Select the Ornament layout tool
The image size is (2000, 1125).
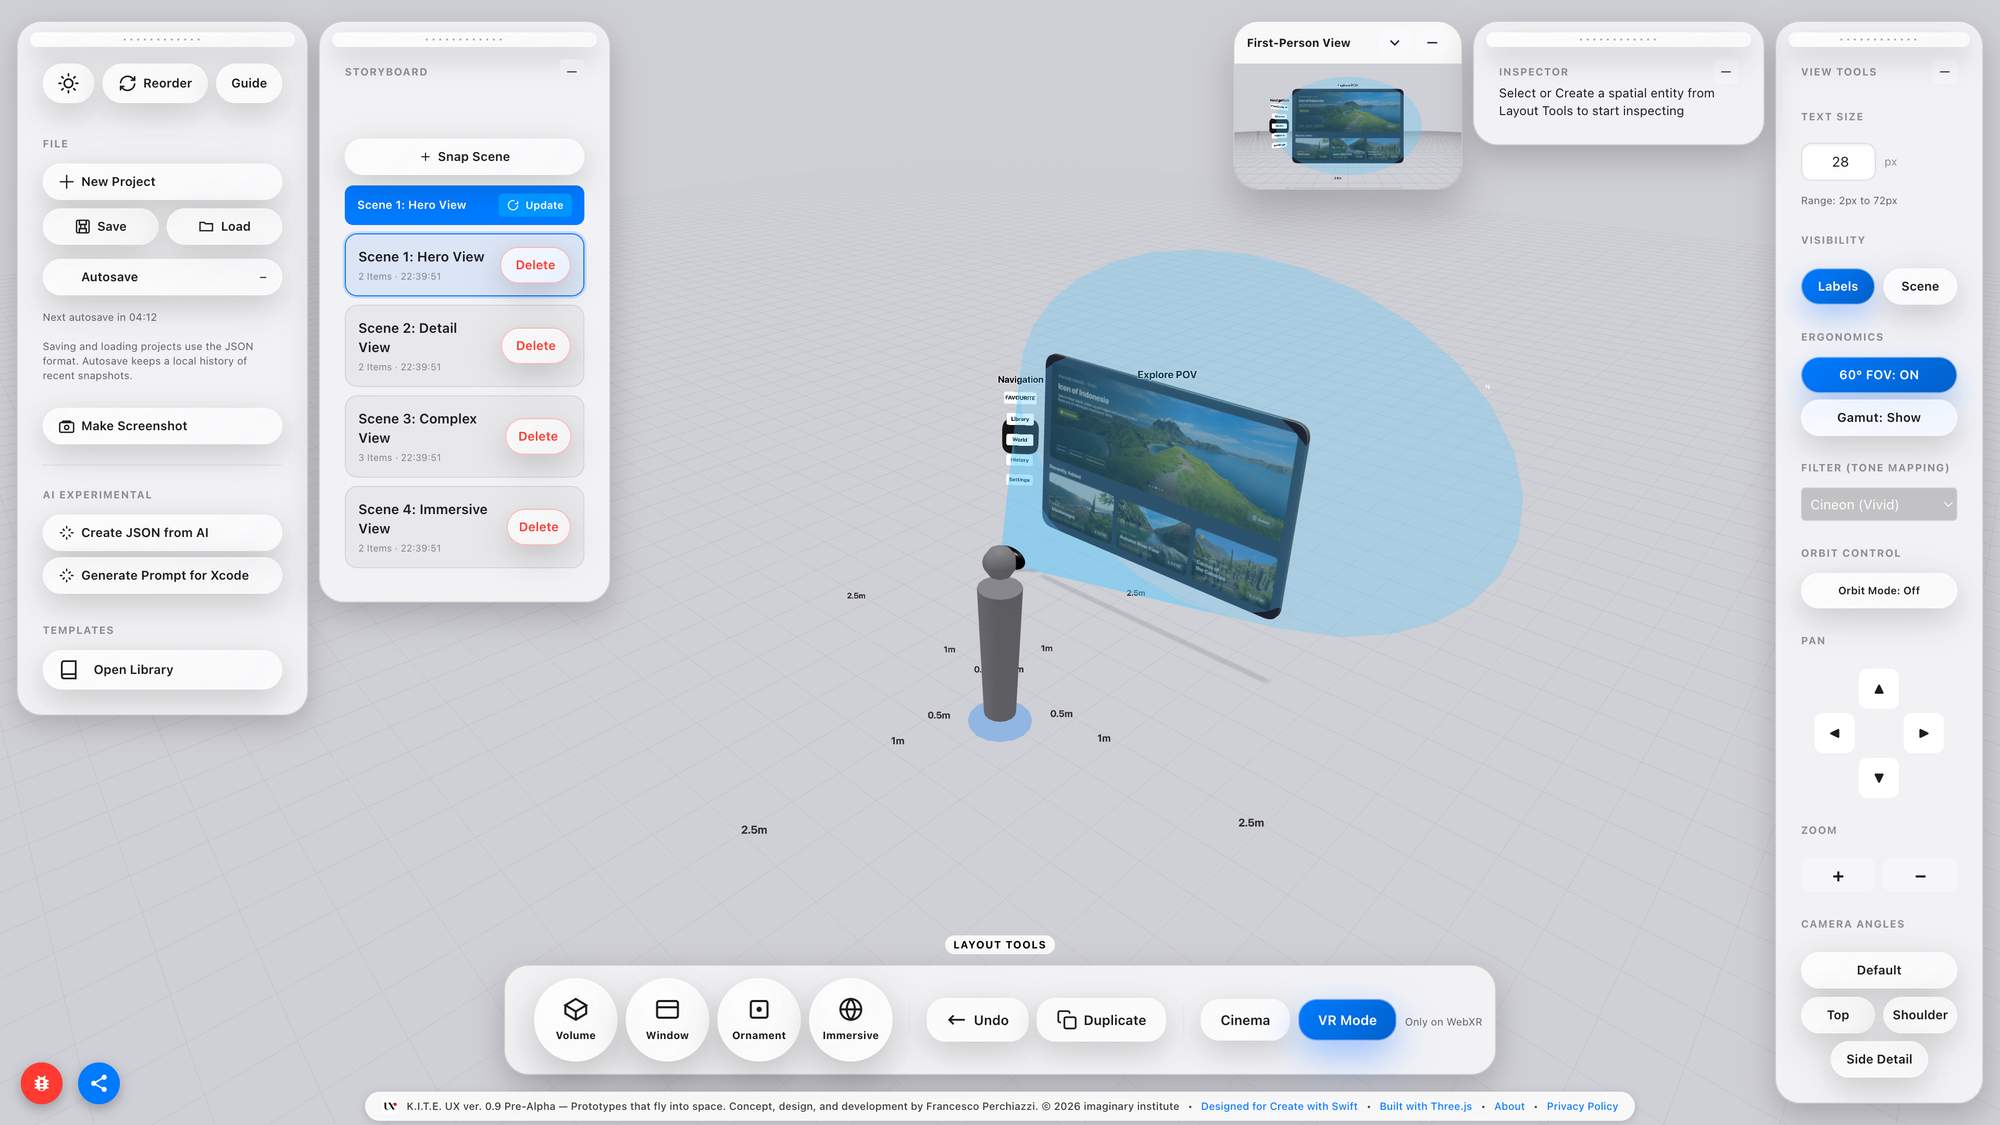(x=759, y=1019)
